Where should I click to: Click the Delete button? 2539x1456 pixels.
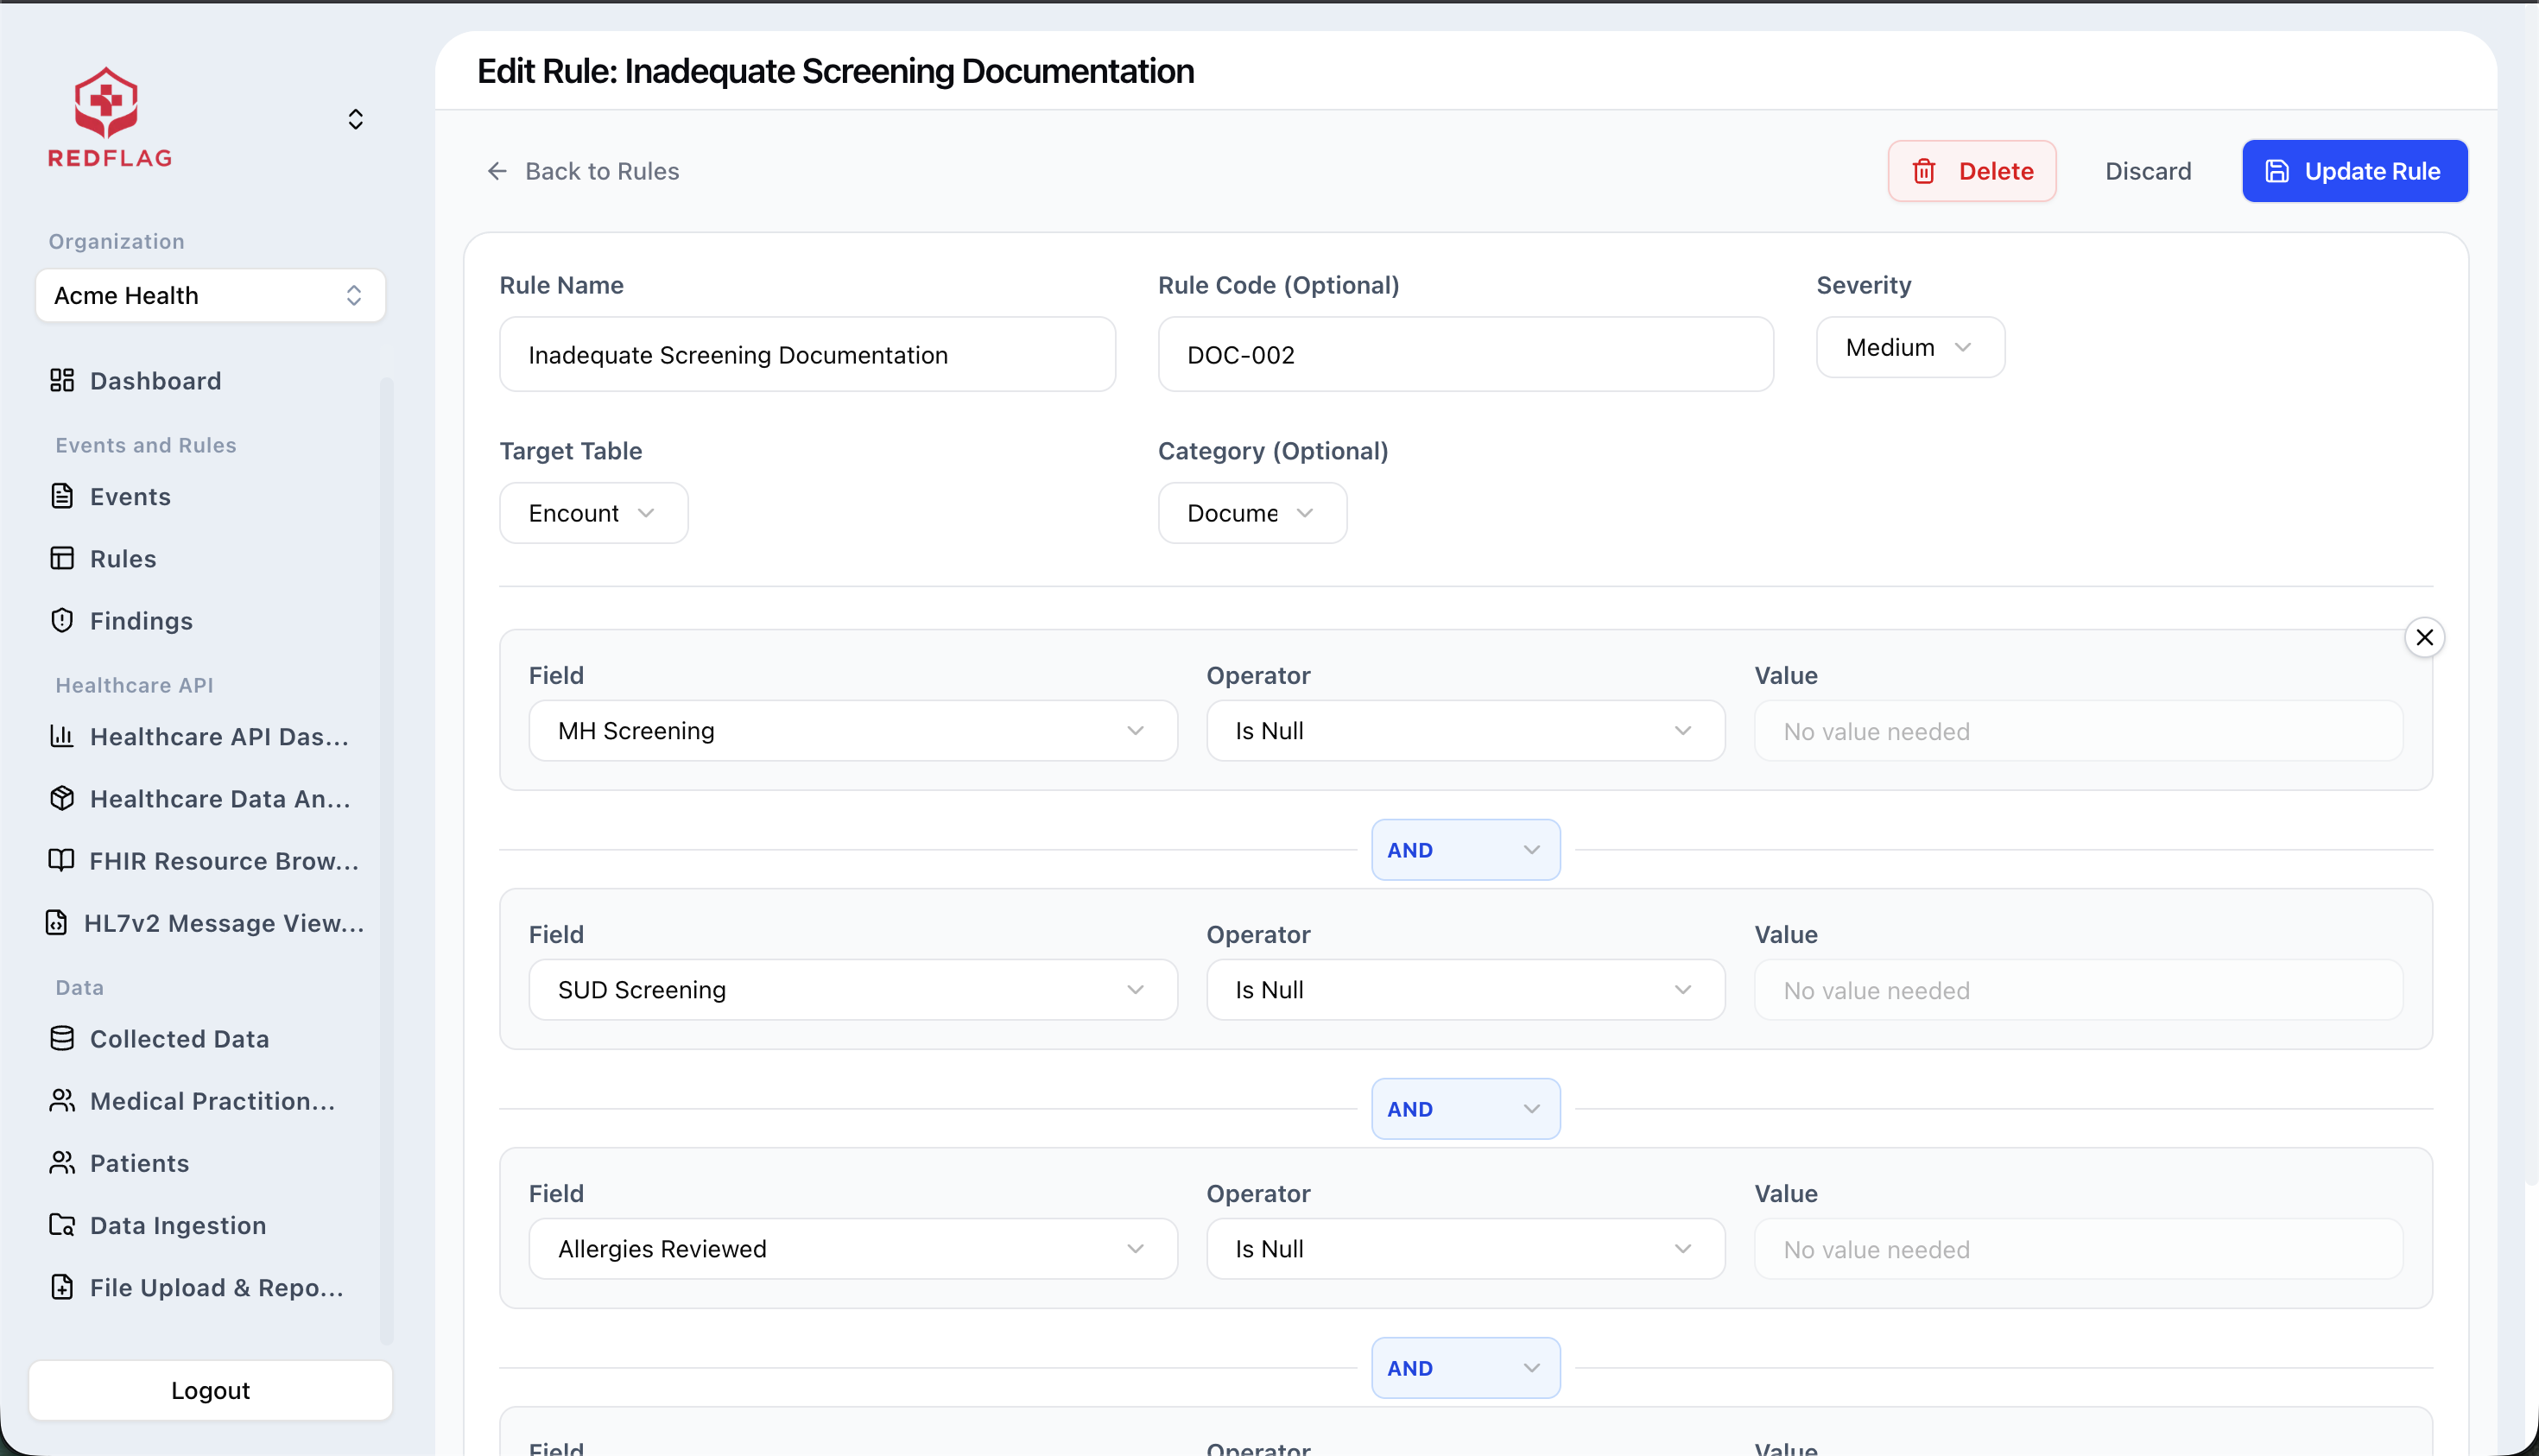click(1971, 171)
